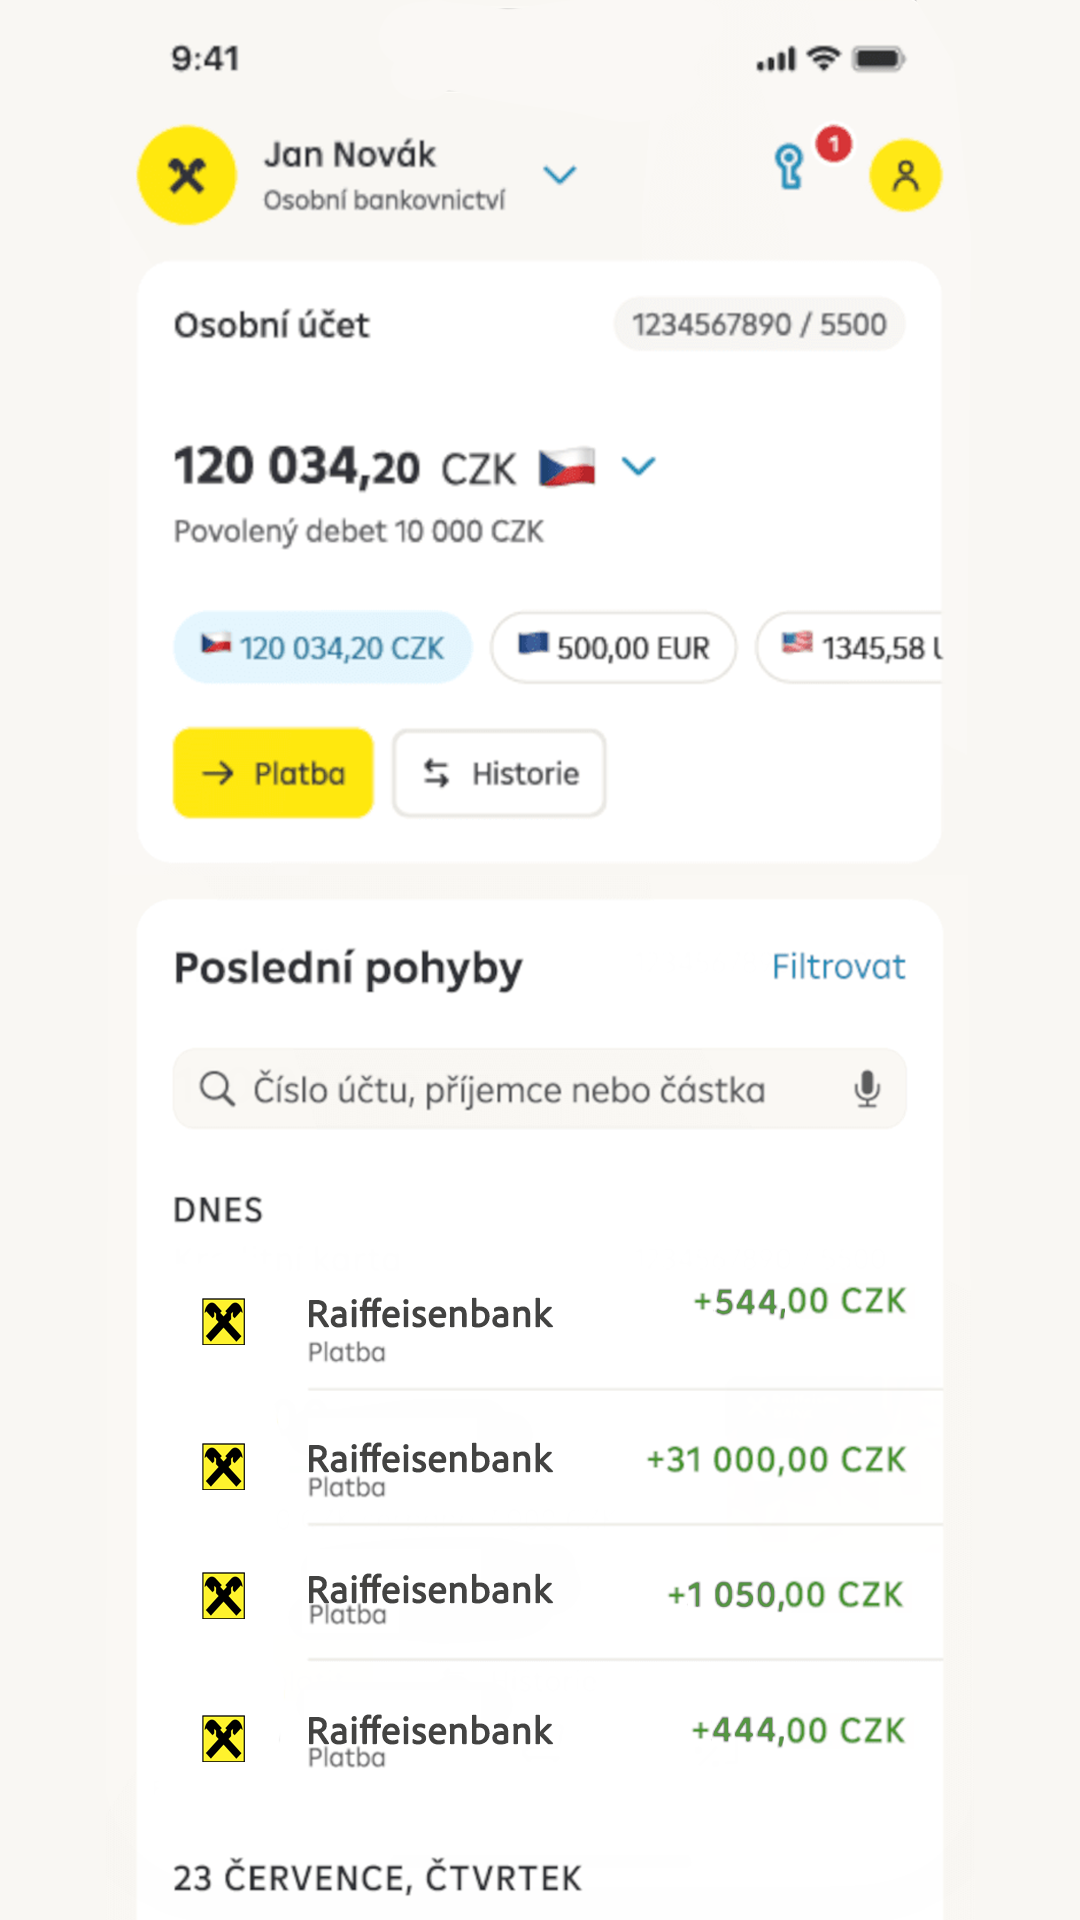Open the security key notifications icon
The width and height of the screenshot is (1080, 1920).
(x=790, y=167)
